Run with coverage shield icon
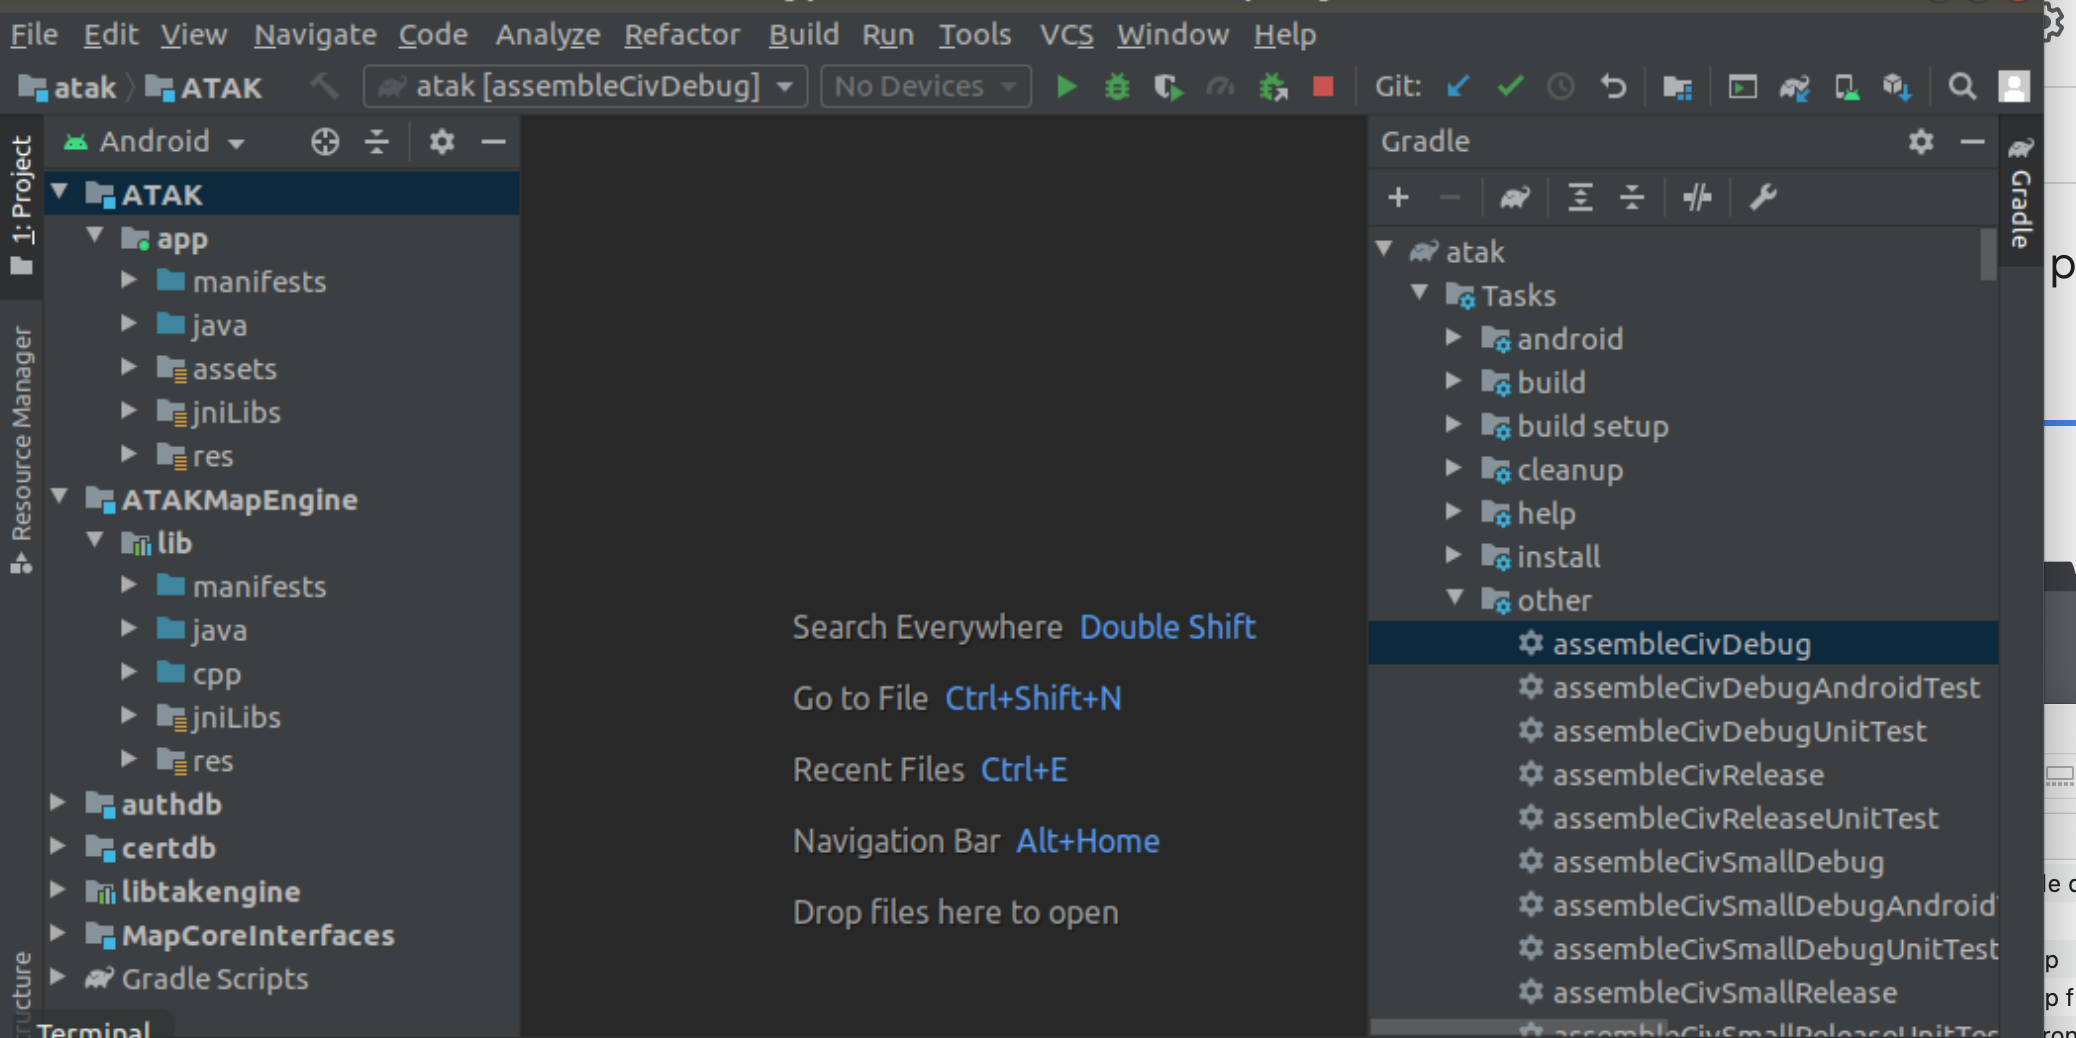The height and width of the screenshot is (1038, 2076). pyautogui.click(x=1168, y=87)
